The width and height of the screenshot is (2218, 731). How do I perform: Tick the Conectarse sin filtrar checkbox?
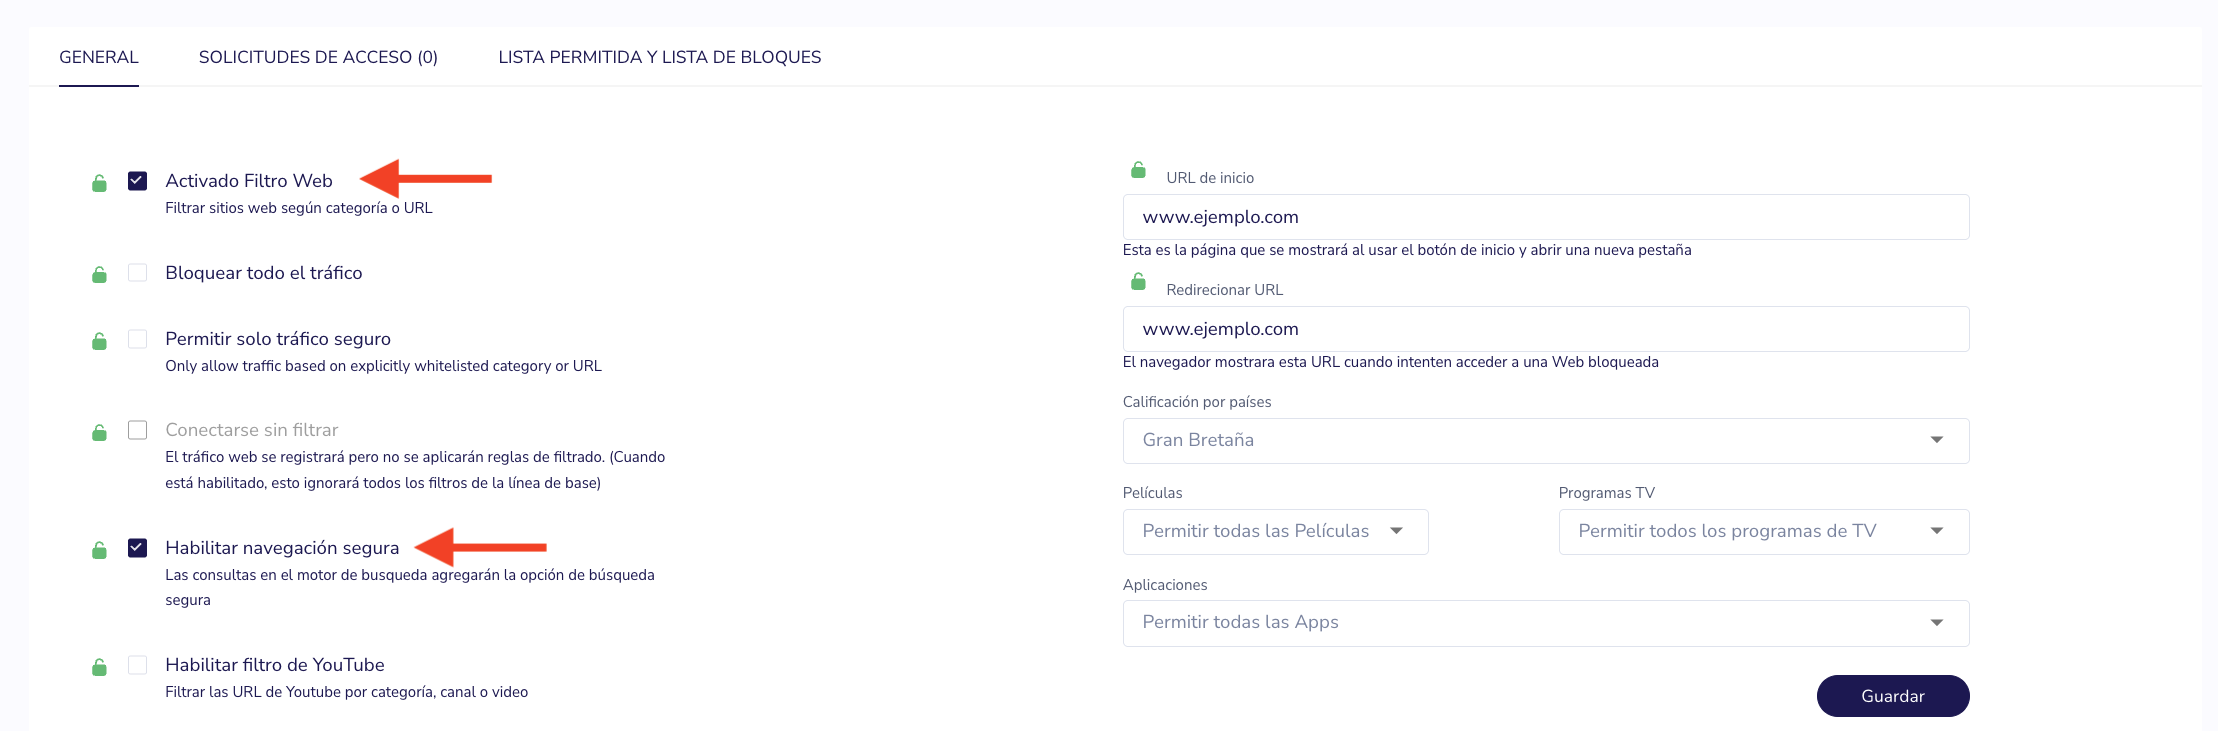pos(138,430)
